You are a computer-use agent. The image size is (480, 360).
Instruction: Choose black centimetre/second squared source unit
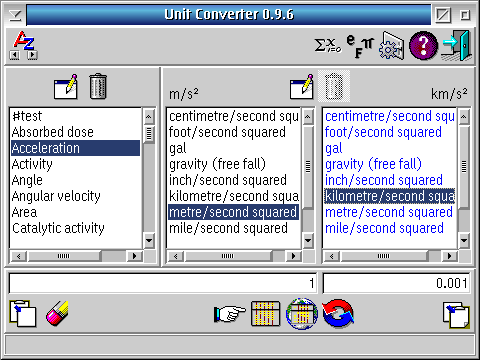(x=234, y=116)
